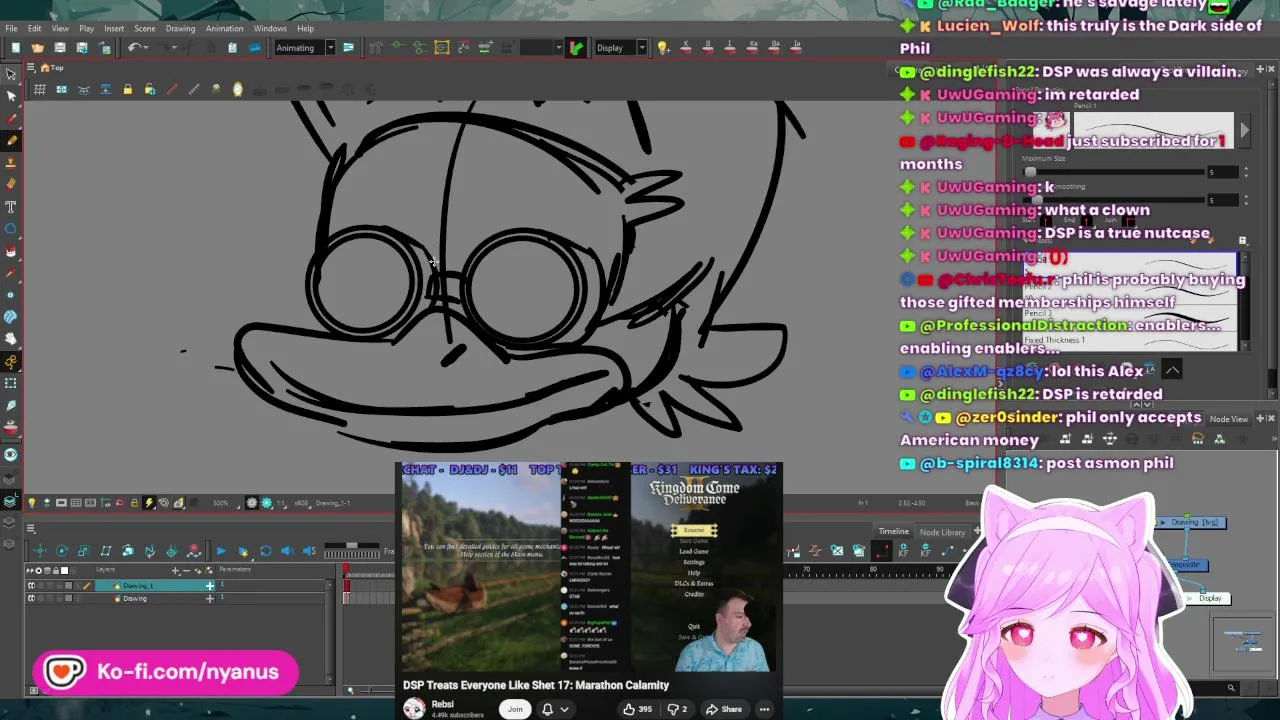
Task: Open the Animation menu
Action: (x=224, y=28)
